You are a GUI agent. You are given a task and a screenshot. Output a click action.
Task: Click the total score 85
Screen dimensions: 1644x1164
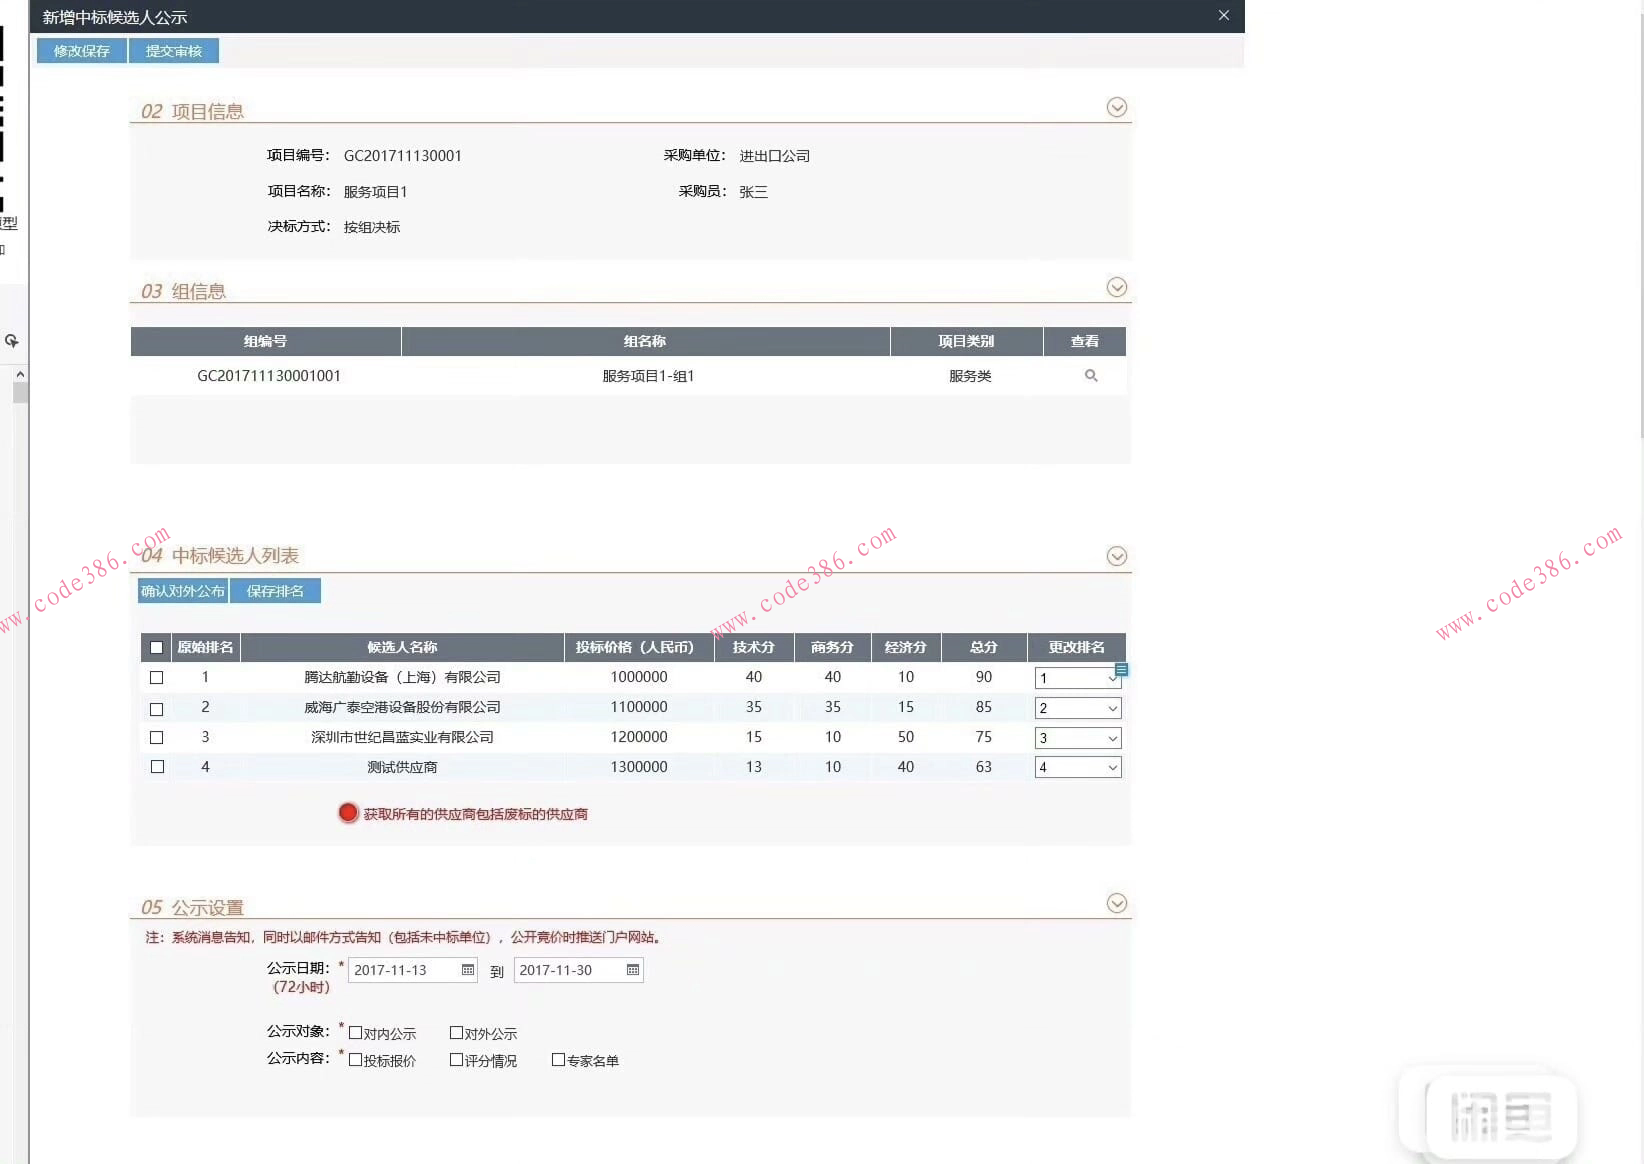[x=984, y=707]
